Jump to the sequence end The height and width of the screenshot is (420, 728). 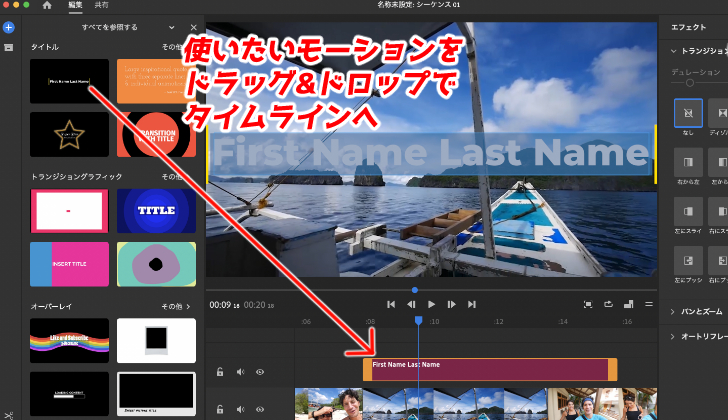[472, 304]
